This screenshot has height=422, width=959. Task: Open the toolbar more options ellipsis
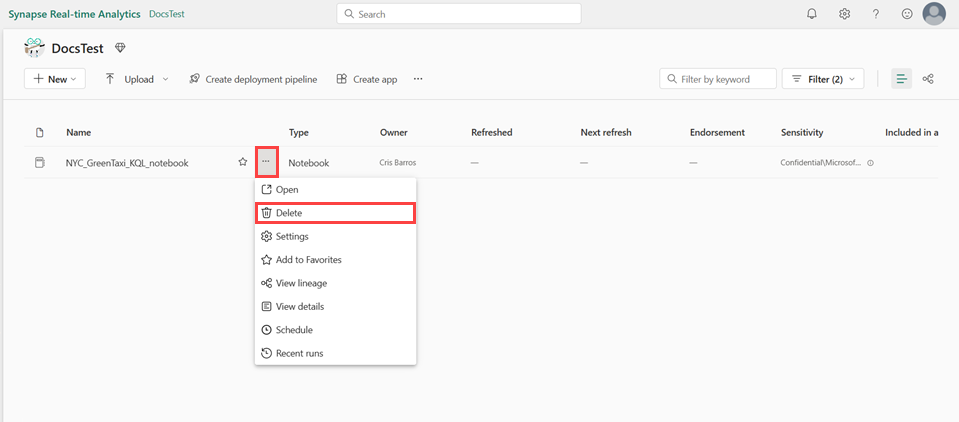pyautogui.click(x=418, y=79)
